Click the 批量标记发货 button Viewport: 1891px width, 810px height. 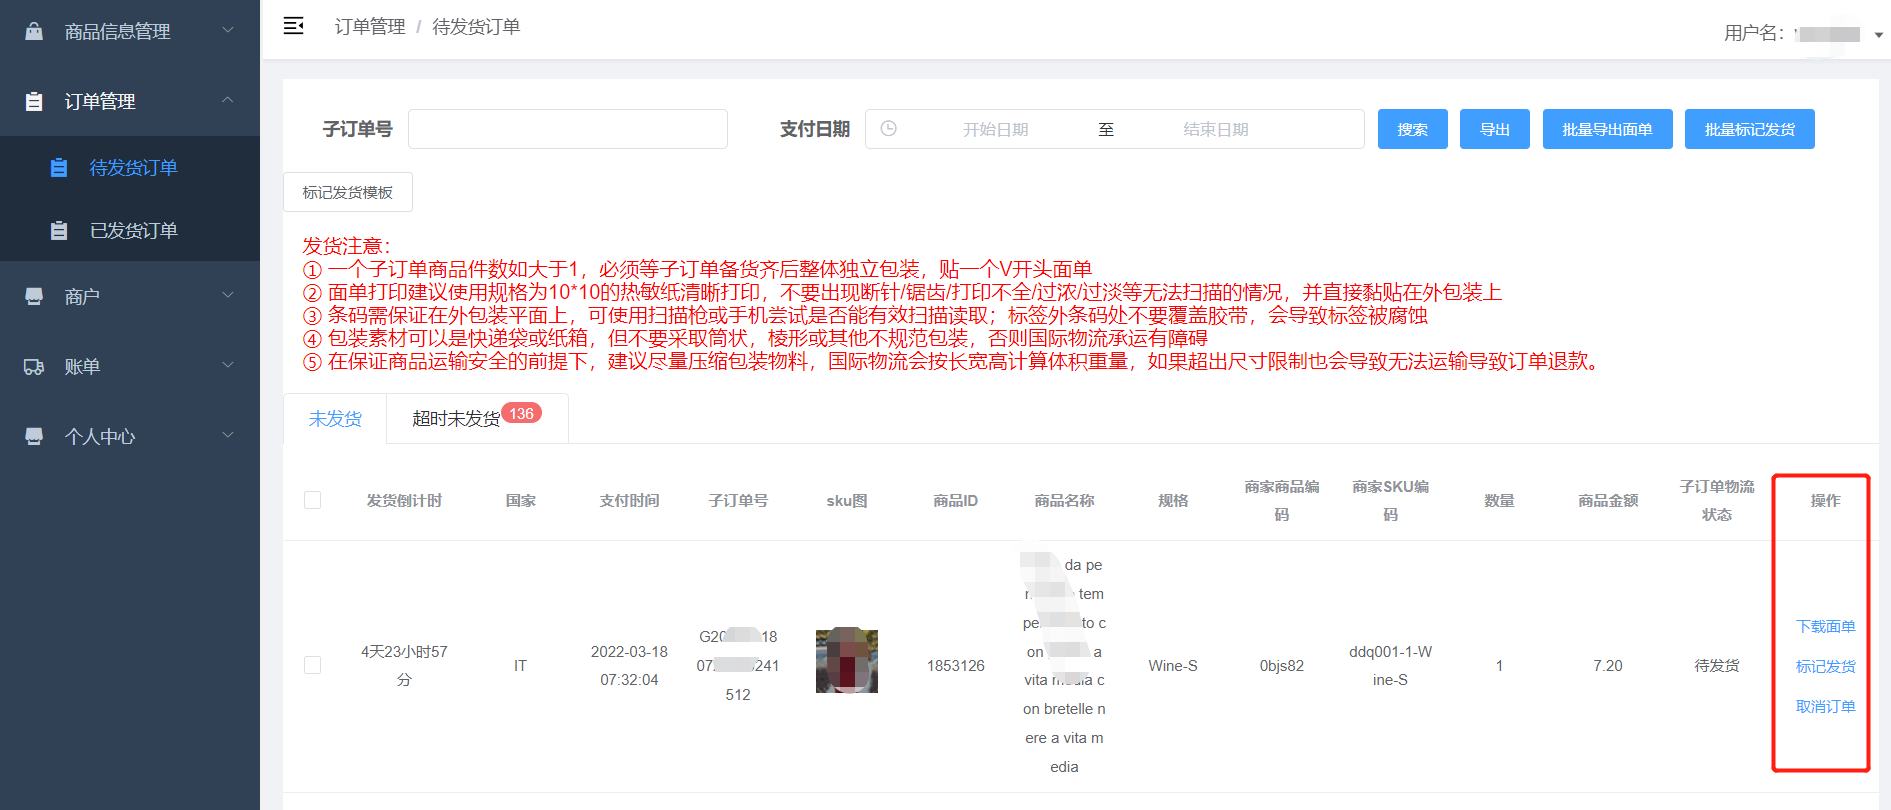click(1749, 129)
